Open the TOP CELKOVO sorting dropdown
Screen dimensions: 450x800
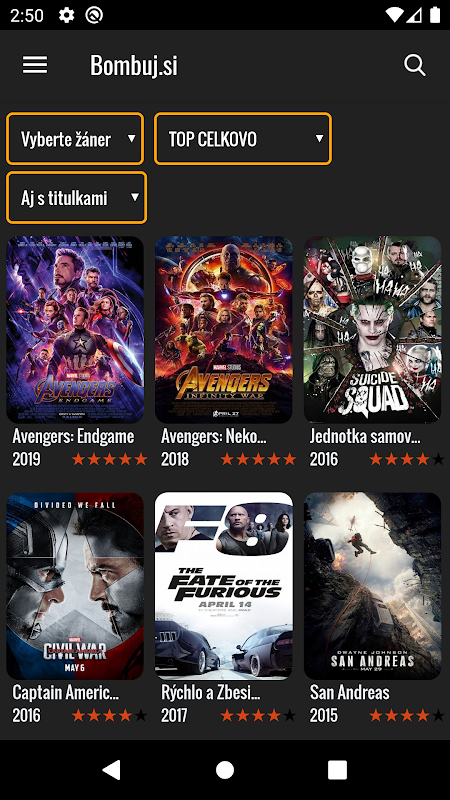243,139
